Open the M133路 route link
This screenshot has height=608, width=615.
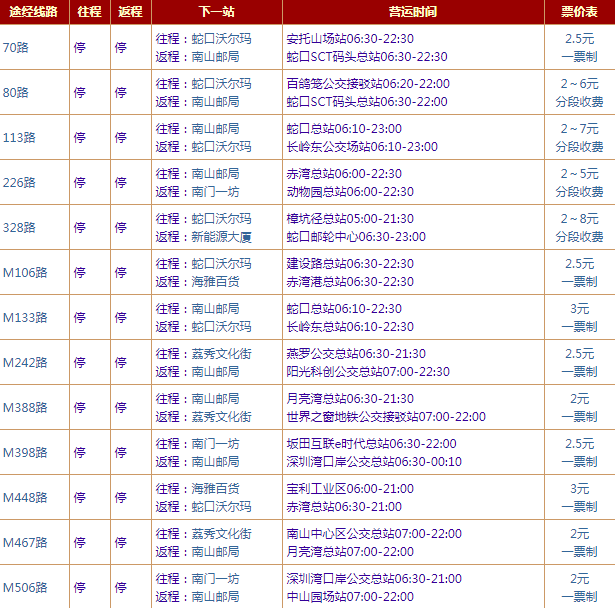click(25, 317)
